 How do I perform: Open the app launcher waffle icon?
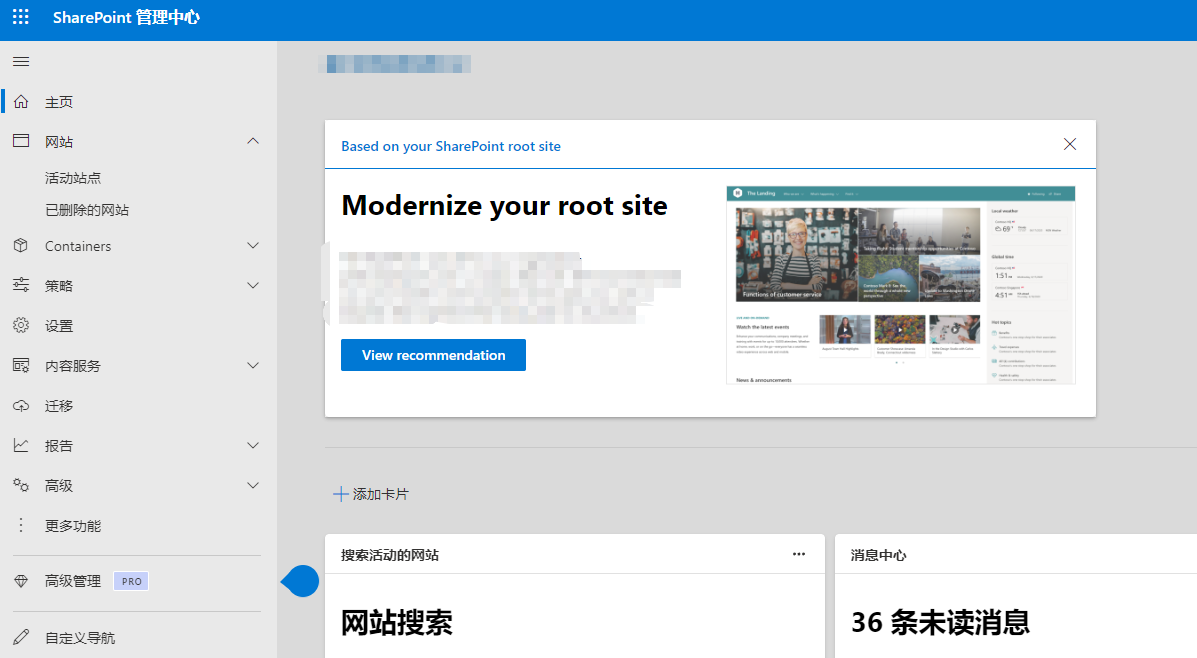[x=20, y=18]
